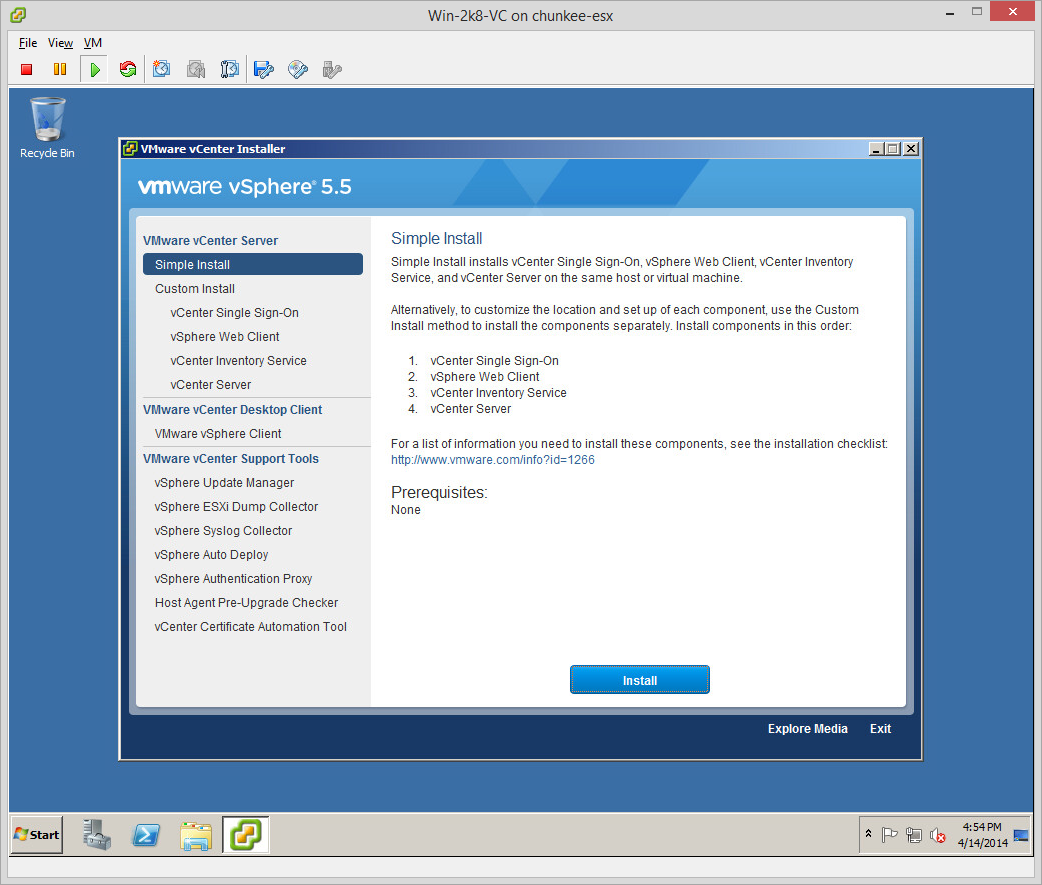Open the File menu
The height and width of the screenshot is (885, 1042).
(x=28, y=43)
